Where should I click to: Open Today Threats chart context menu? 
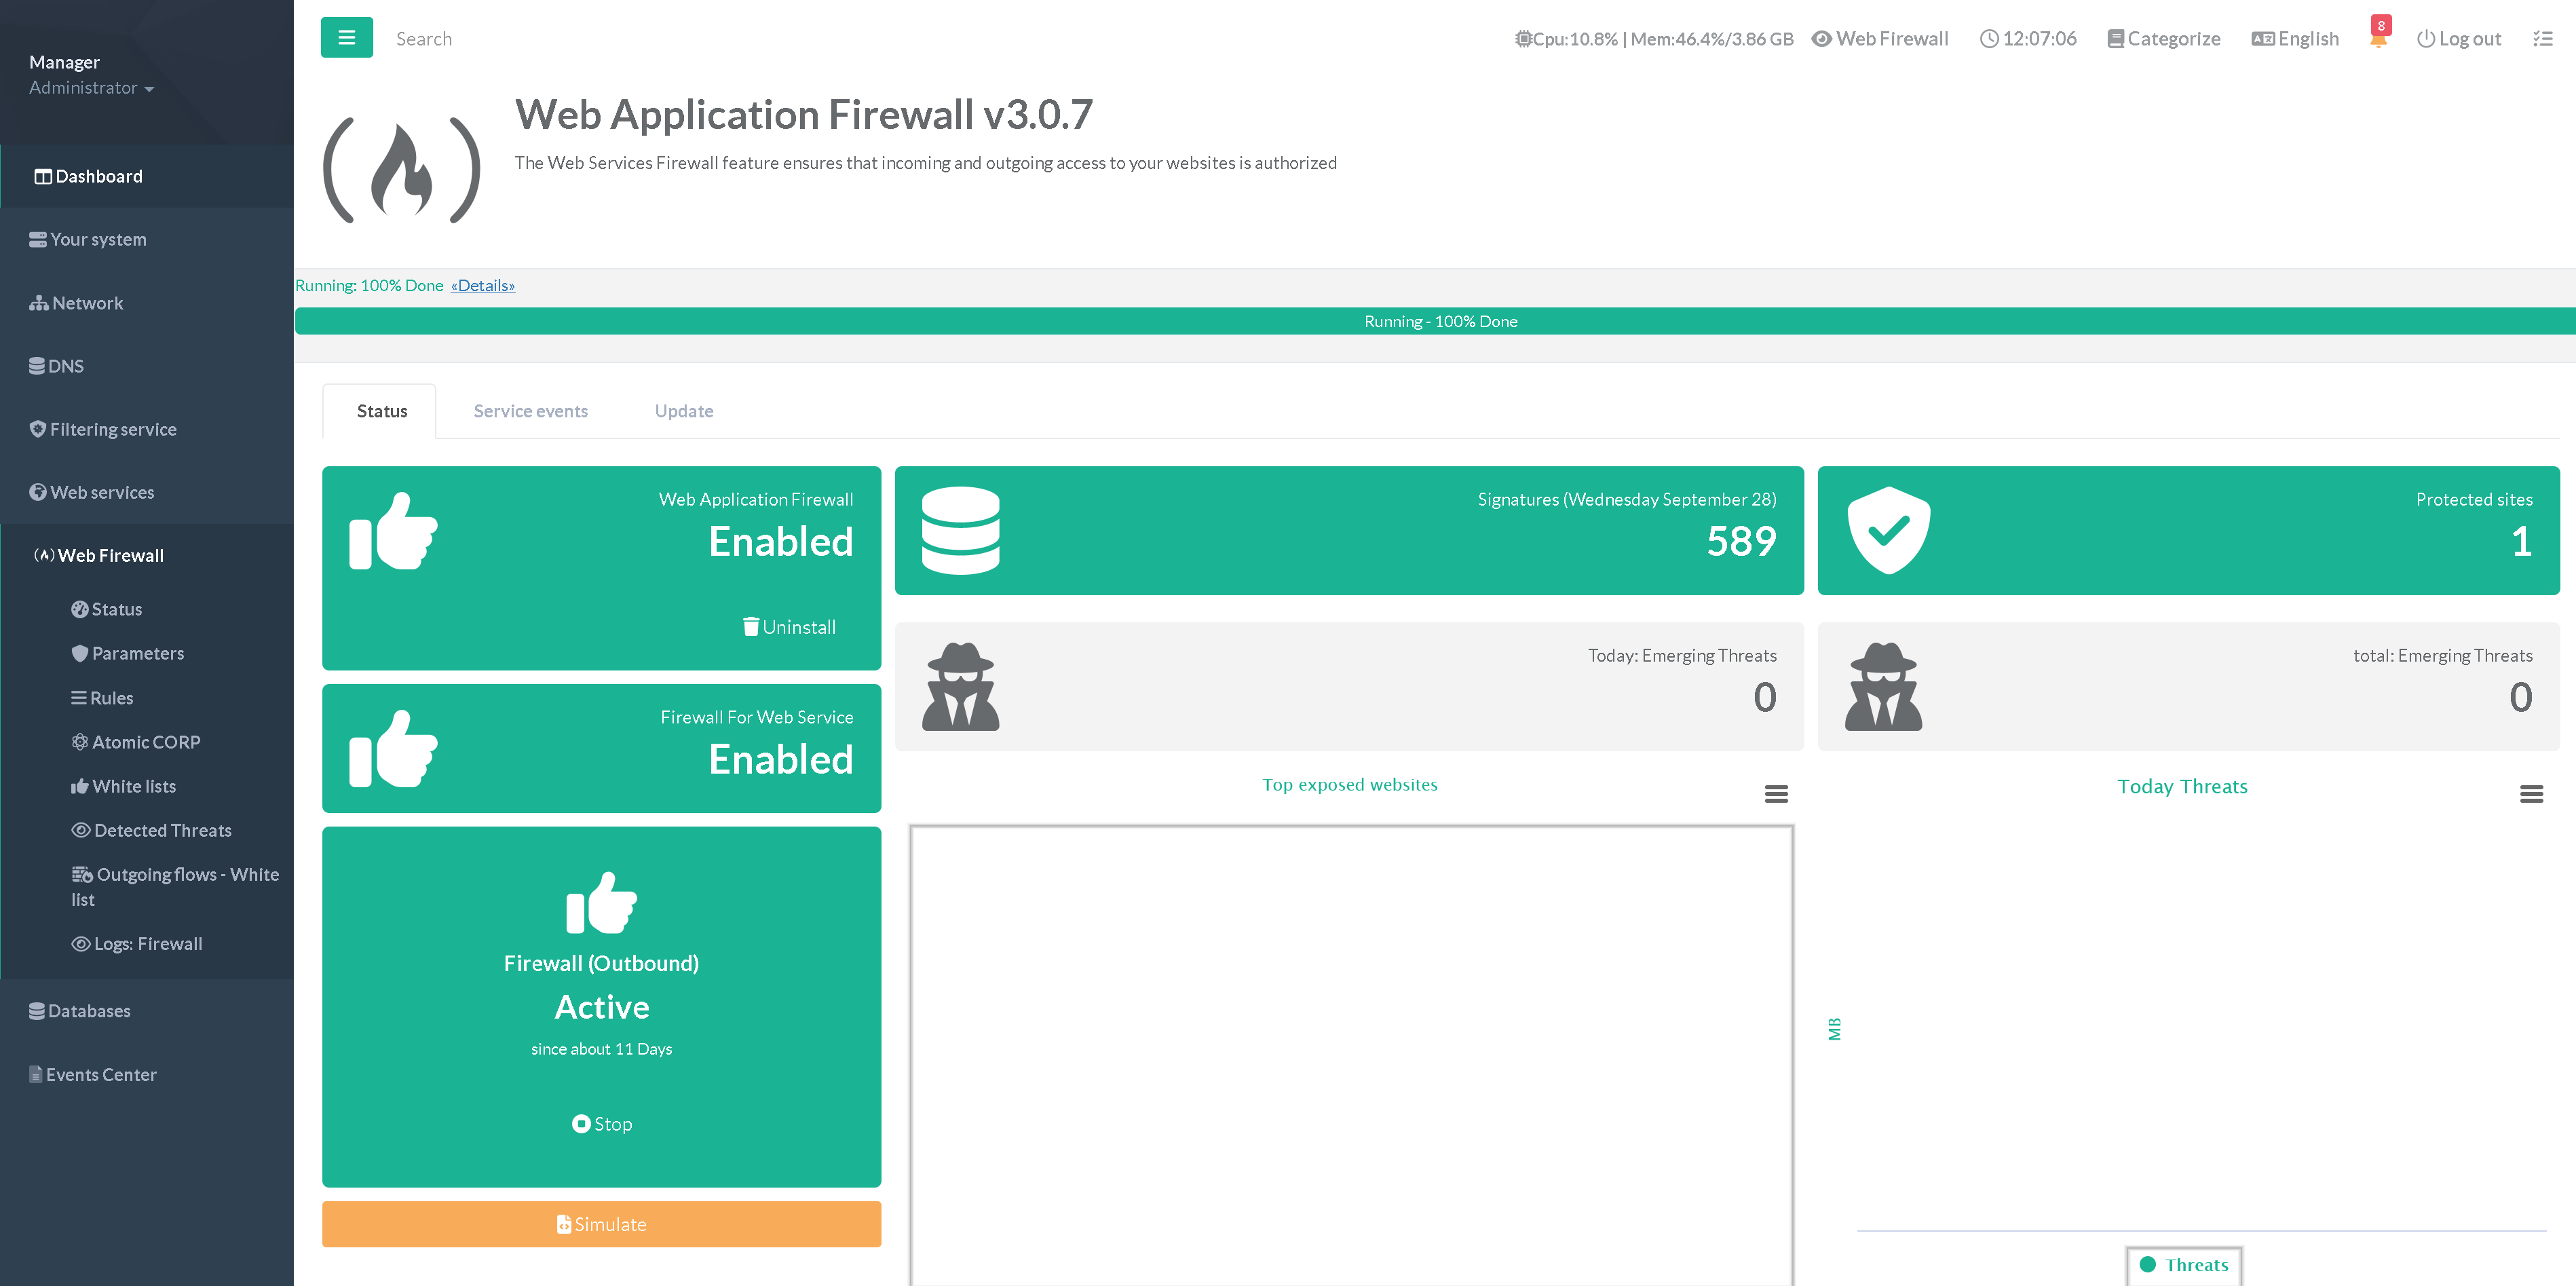coord(2531,794)
